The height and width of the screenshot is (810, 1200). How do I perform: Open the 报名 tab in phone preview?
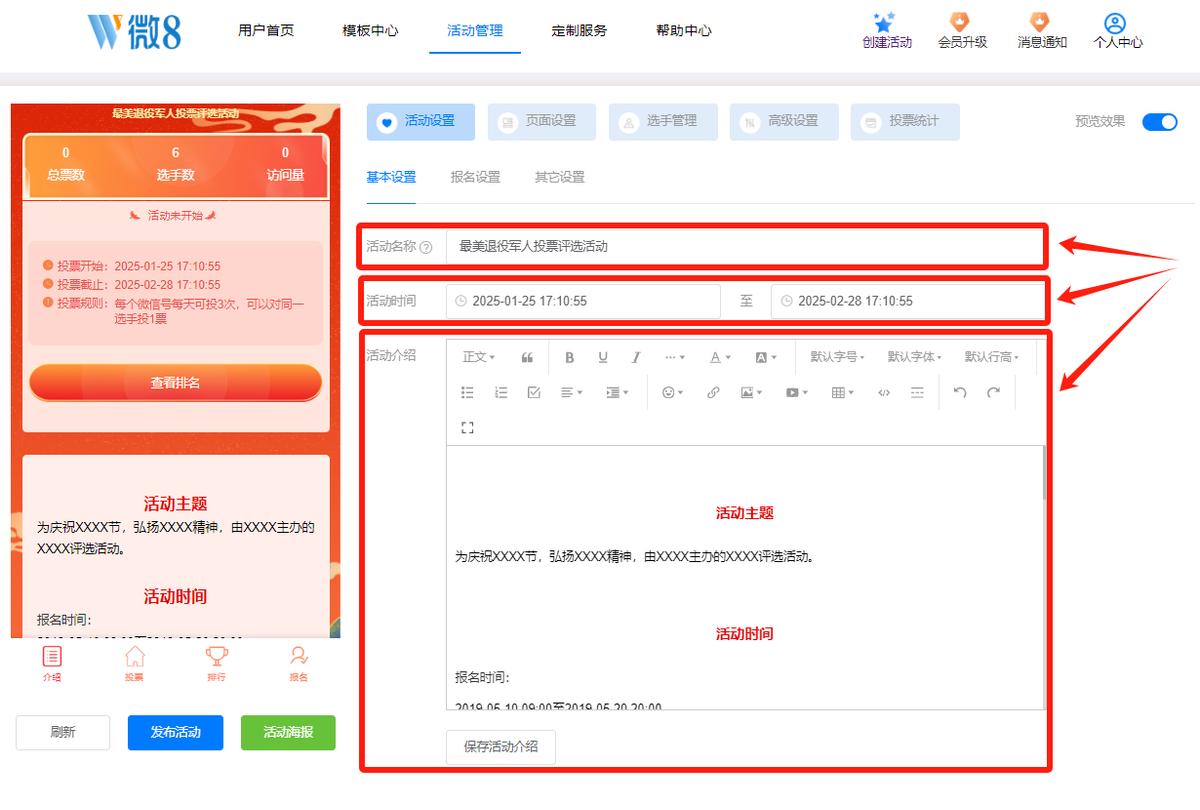(298, 663)
